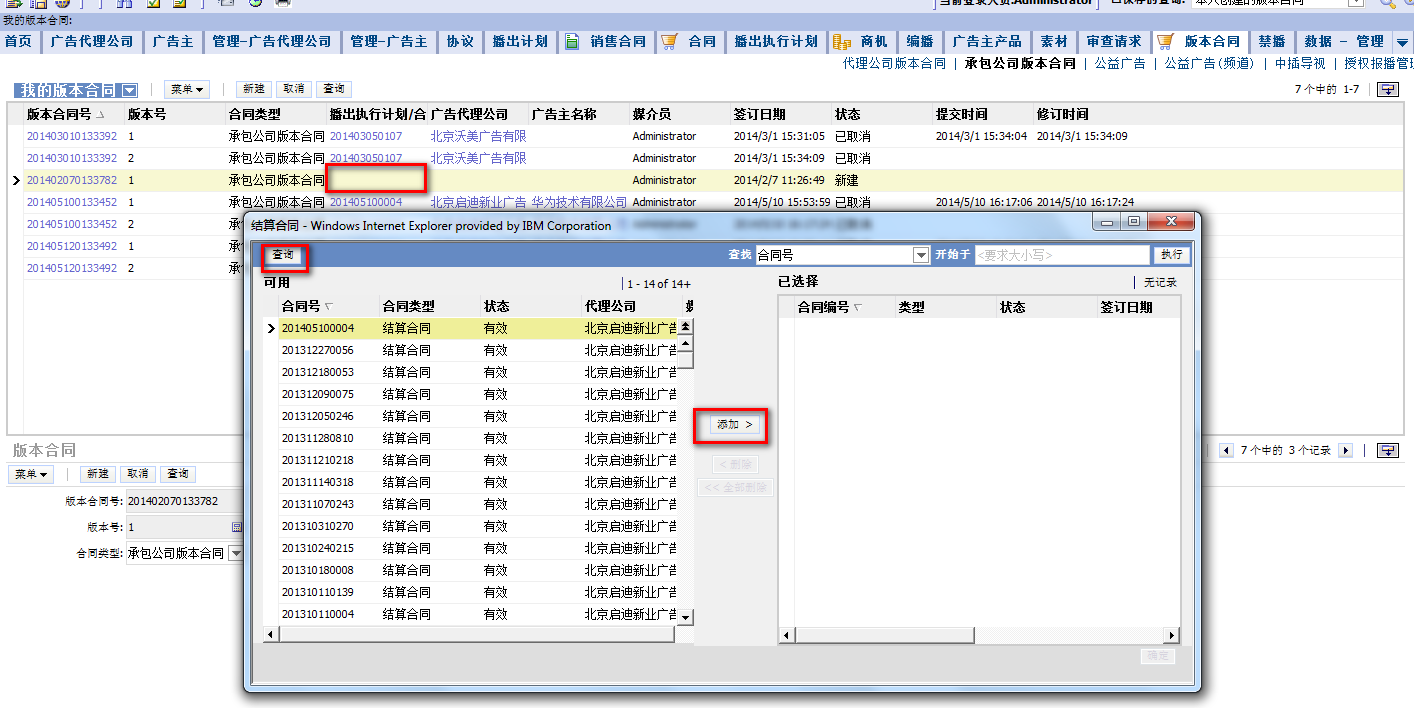Select contract row 201312090075
The image size is (1414, 708).
[x=478, y=394]
